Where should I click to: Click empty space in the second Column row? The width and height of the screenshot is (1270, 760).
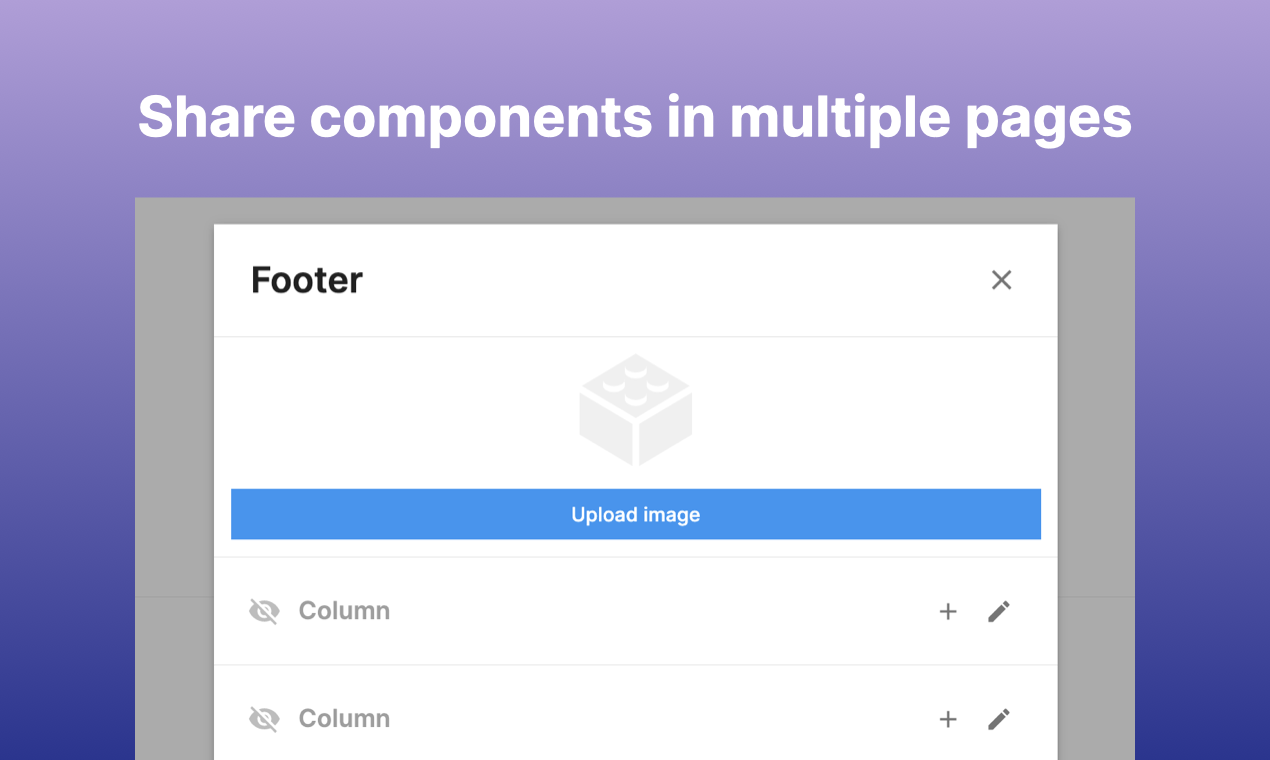660,719
